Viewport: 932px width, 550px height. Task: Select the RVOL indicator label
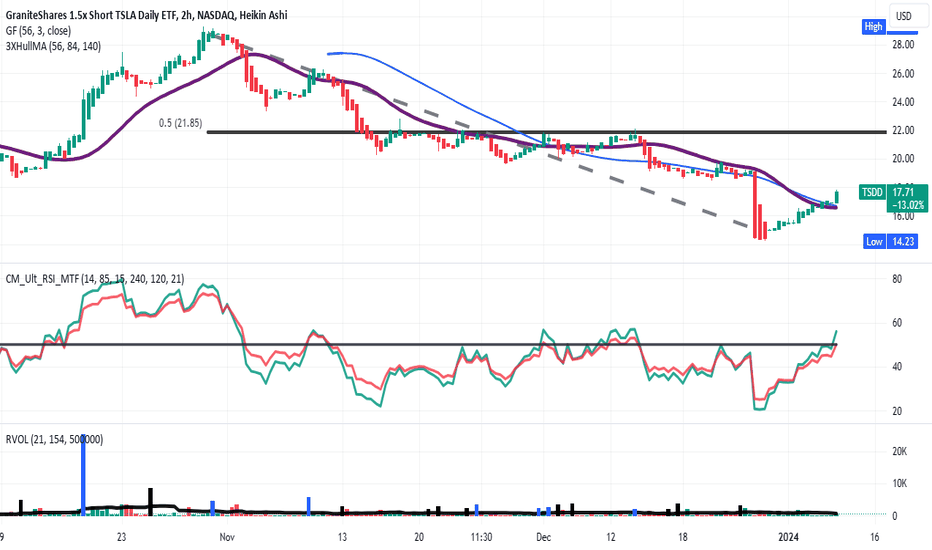[x=54, y=439]
